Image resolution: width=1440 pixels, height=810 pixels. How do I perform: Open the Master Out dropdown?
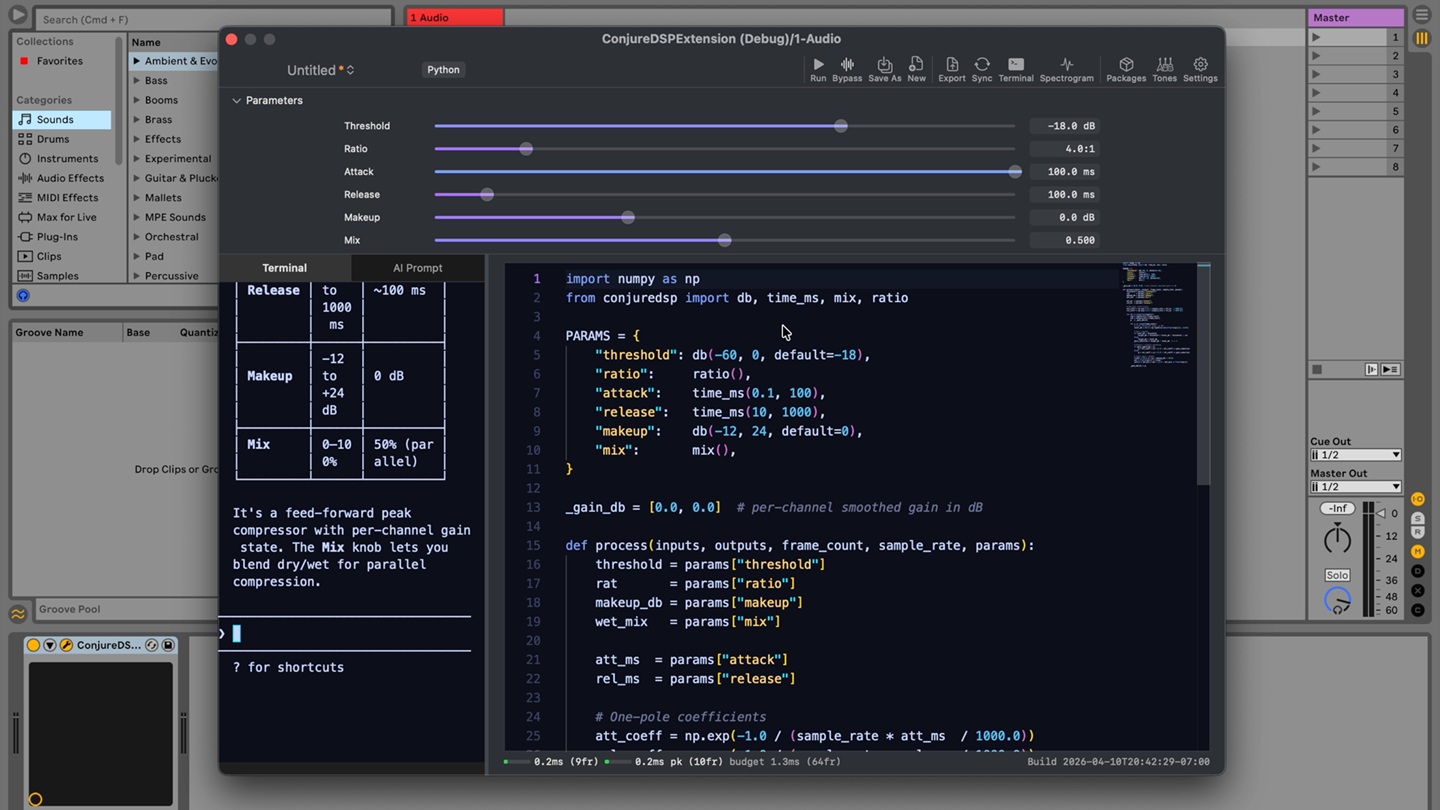click(x=1355, y=487)
